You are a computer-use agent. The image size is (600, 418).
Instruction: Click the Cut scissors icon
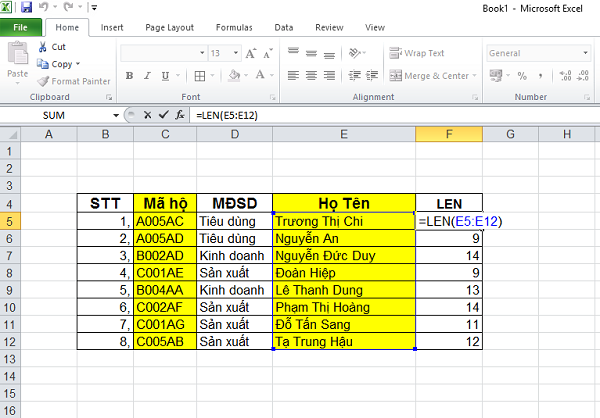[x=43, y=47]
